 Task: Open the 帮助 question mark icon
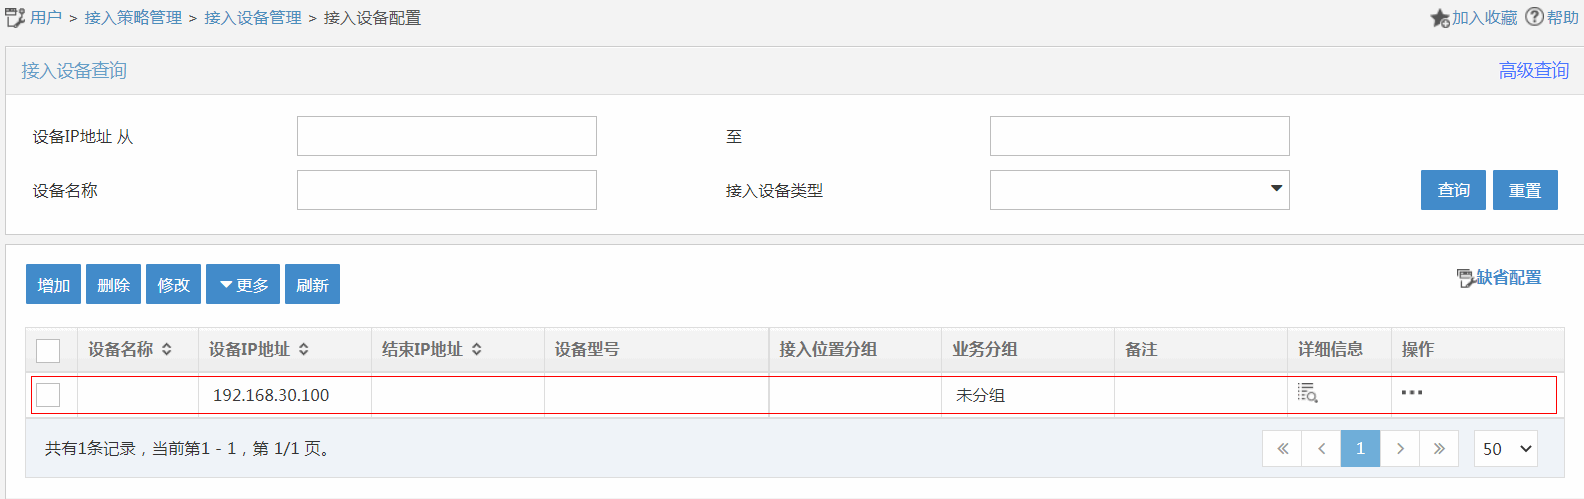click(1534, 17)
